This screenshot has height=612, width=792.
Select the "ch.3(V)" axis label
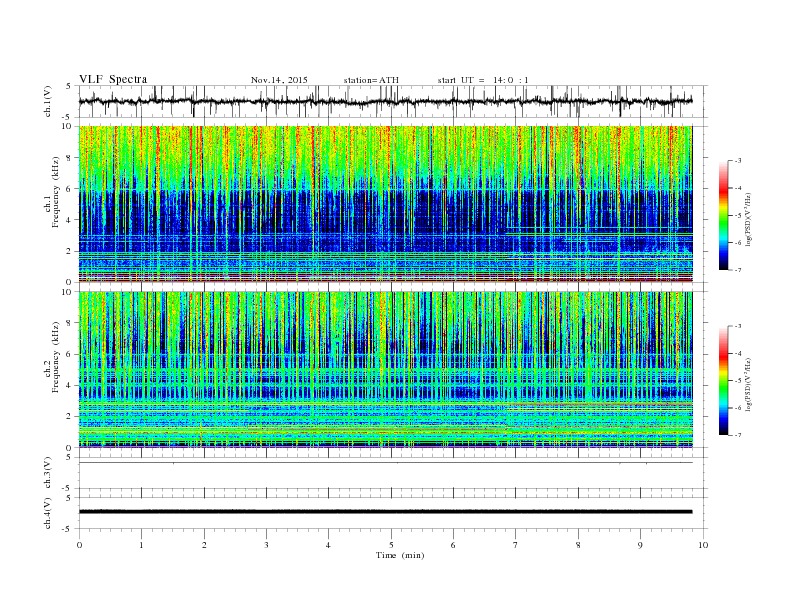pyautogui.click(x=48, y=473)
